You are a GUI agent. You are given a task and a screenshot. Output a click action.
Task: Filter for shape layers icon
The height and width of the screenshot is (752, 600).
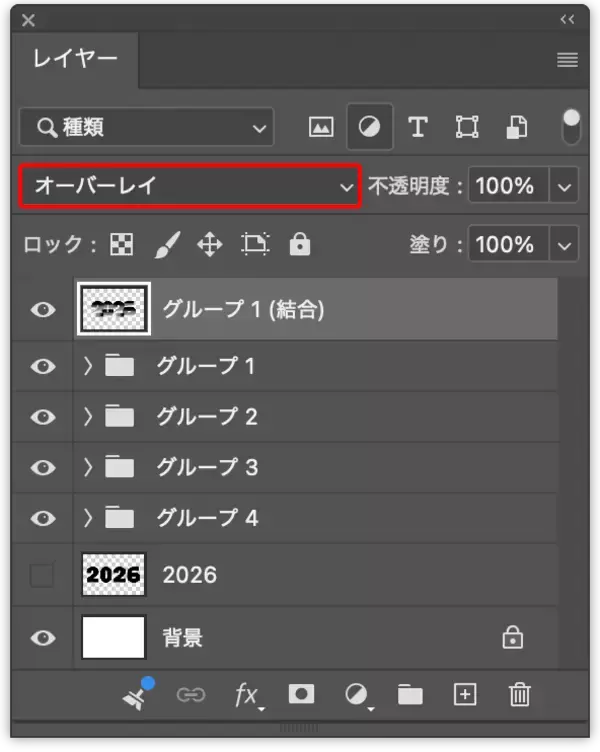click(x=467, y=127)
